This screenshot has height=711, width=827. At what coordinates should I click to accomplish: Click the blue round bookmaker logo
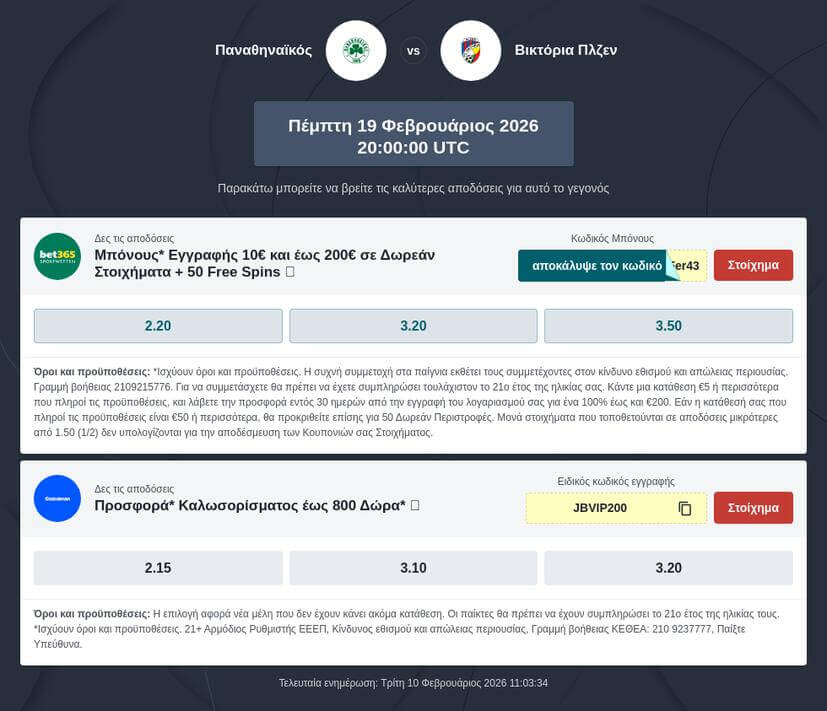(x=57, y=498)
